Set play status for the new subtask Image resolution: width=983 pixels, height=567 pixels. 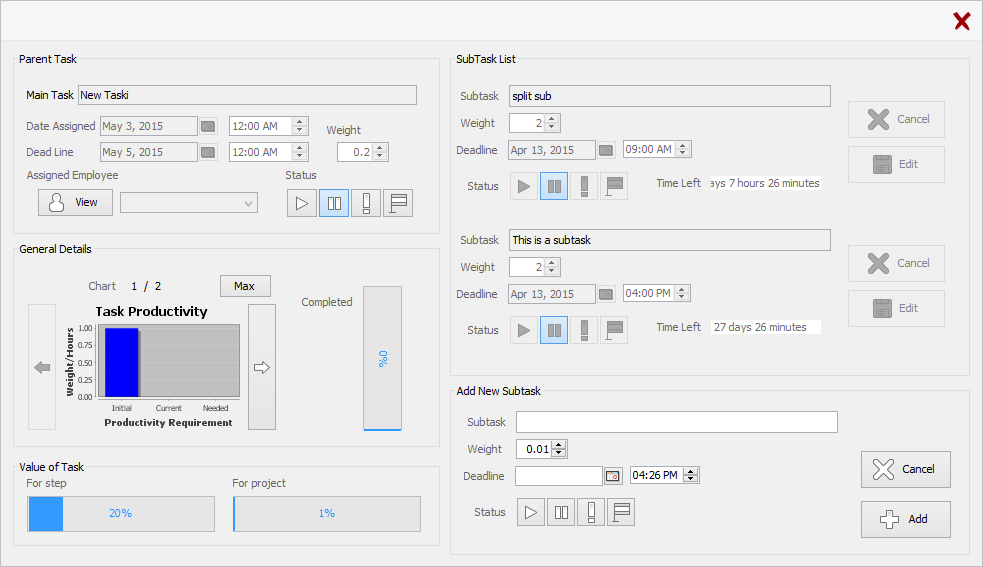click(531, 513)
